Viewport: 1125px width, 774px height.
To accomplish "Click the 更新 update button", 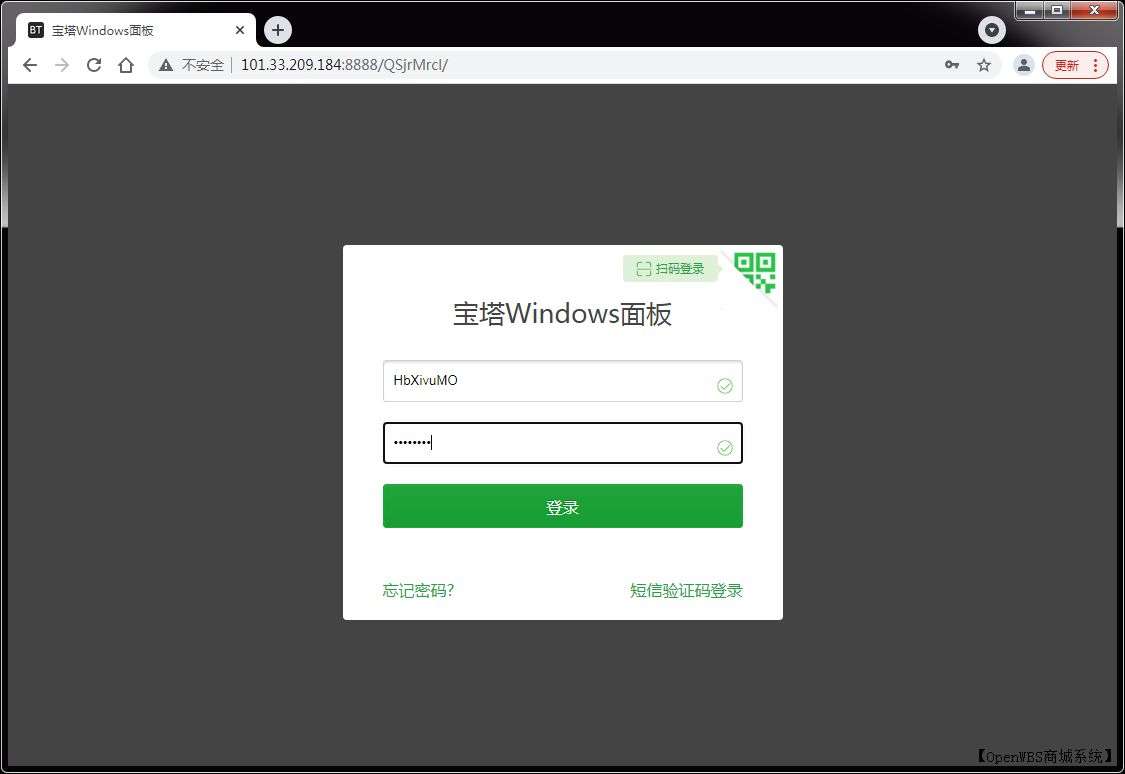I will [x=1069, y=64].
